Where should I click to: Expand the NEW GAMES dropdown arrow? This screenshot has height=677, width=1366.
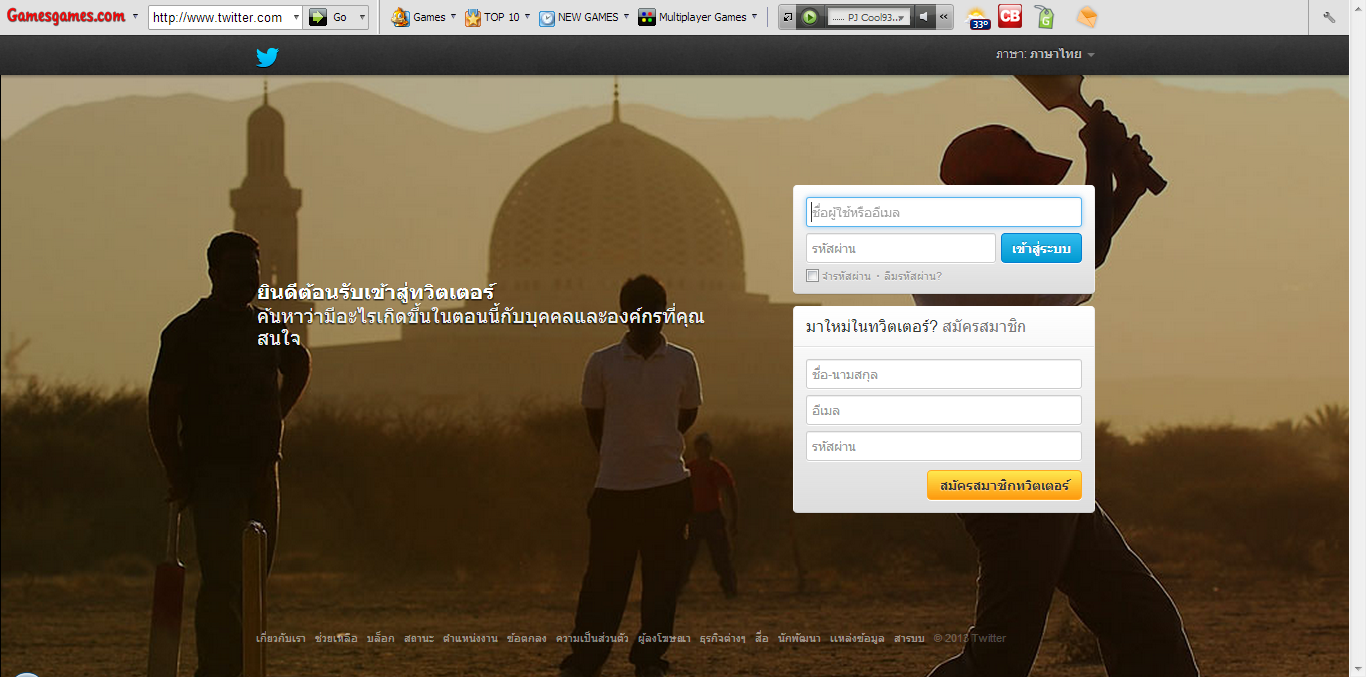tap(626, 17)
